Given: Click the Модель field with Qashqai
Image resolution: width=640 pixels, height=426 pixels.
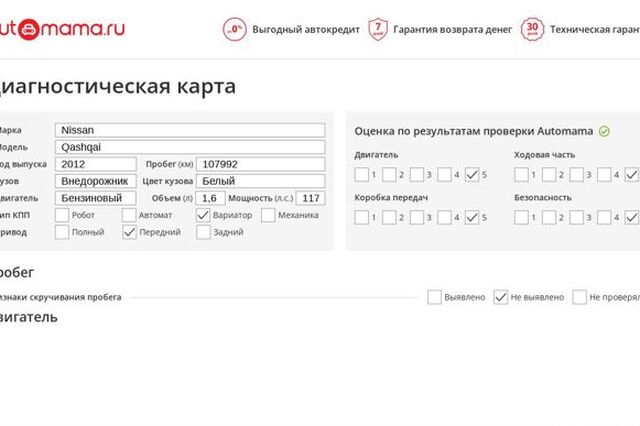Looking at the screenshot, I should (x=190, y=147).
